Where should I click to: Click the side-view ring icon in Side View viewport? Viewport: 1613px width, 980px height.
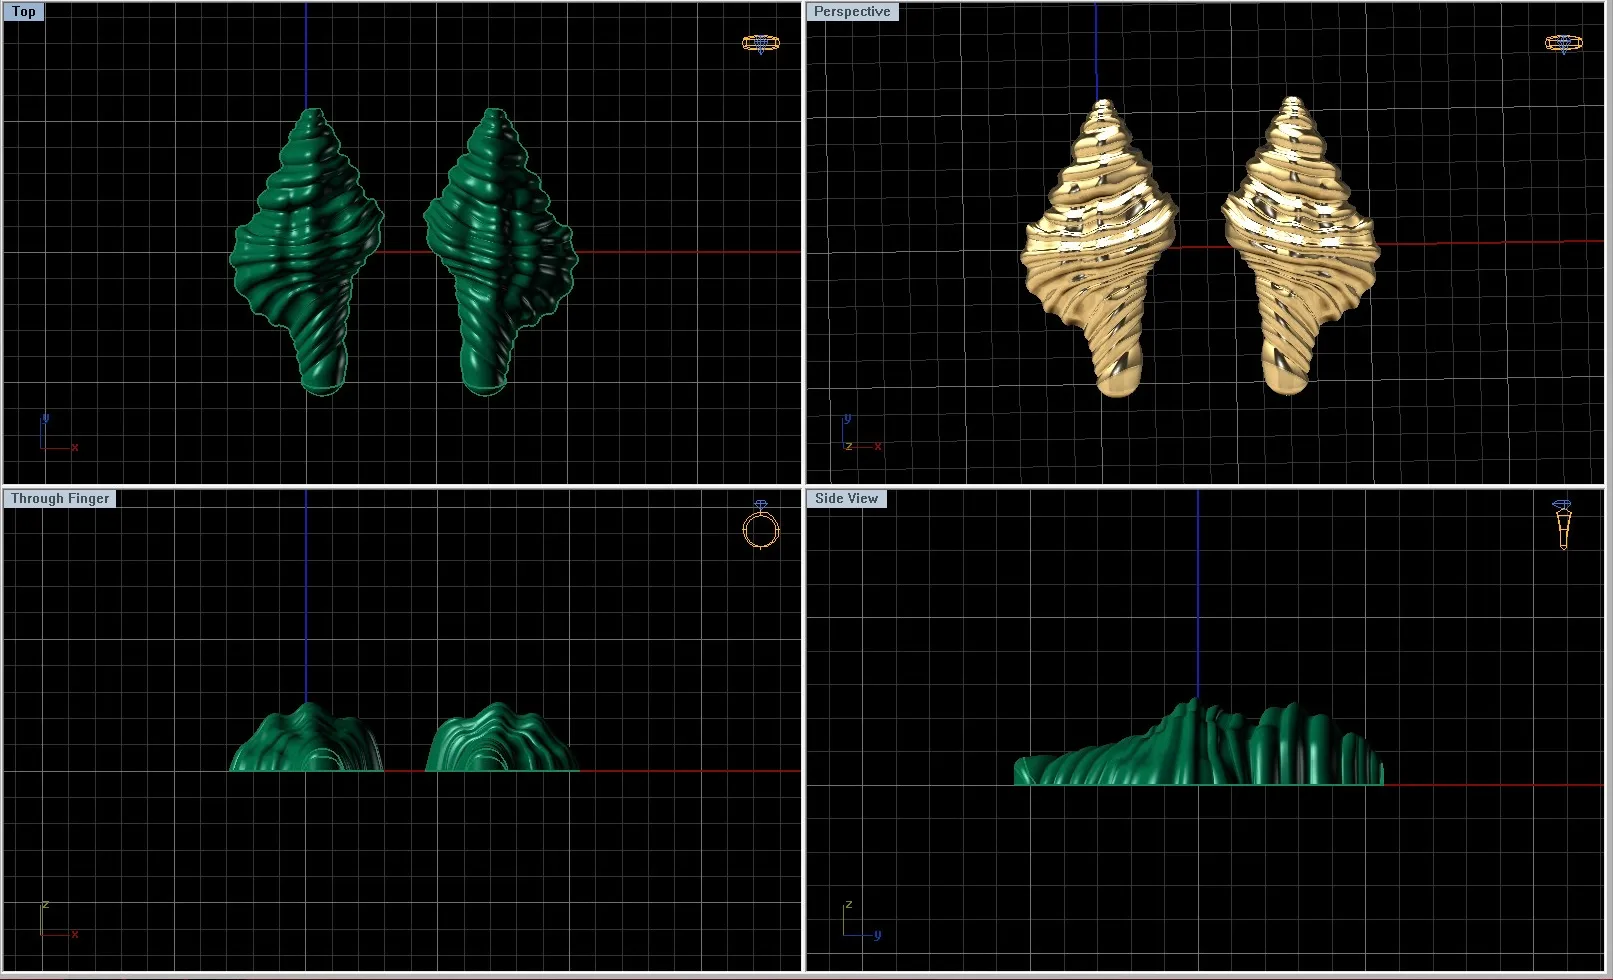tap(1564, 525)
